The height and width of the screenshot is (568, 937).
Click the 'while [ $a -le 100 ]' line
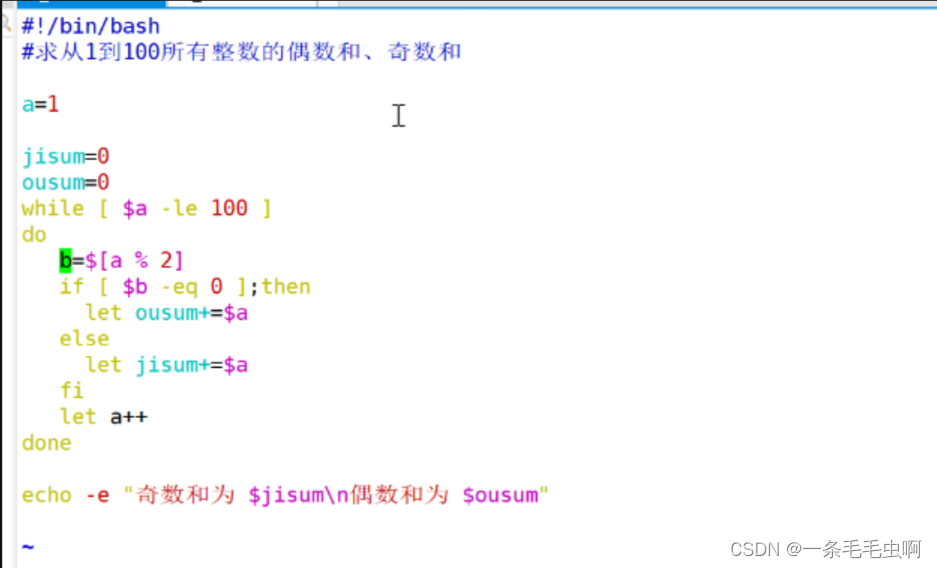point(146,208)
